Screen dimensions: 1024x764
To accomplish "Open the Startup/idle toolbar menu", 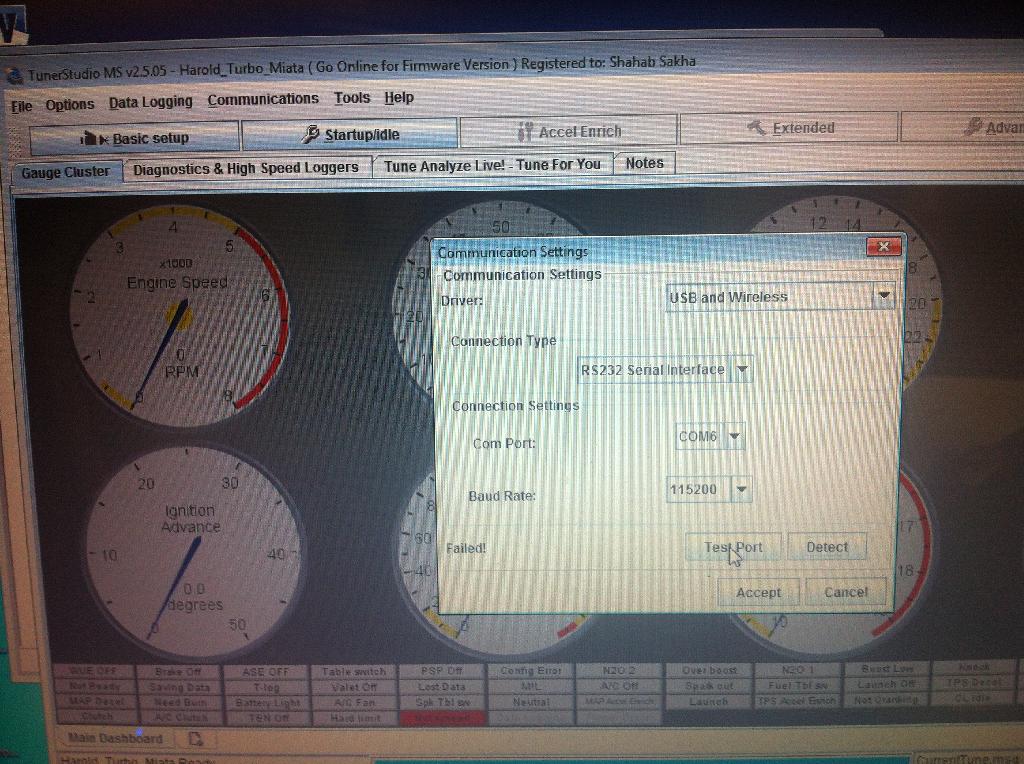I will [x=349, y=135].
